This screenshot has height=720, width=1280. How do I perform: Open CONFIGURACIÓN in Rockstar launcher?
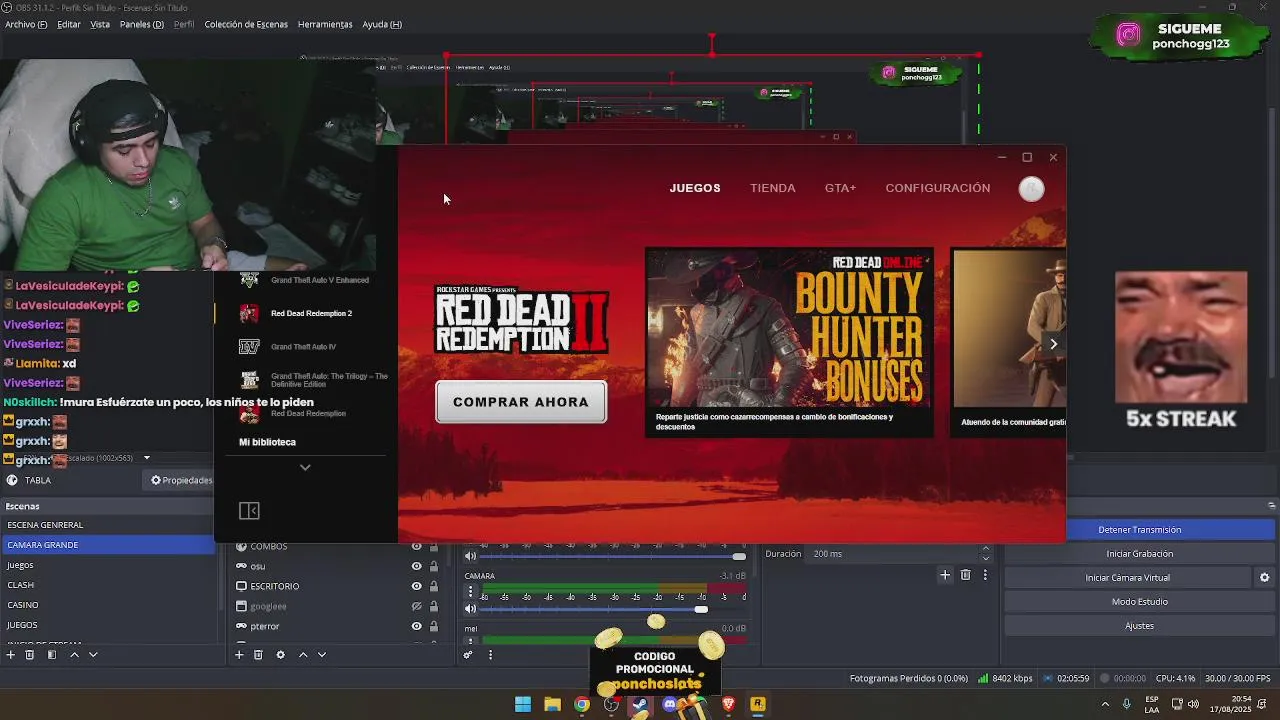coord(937,188)
